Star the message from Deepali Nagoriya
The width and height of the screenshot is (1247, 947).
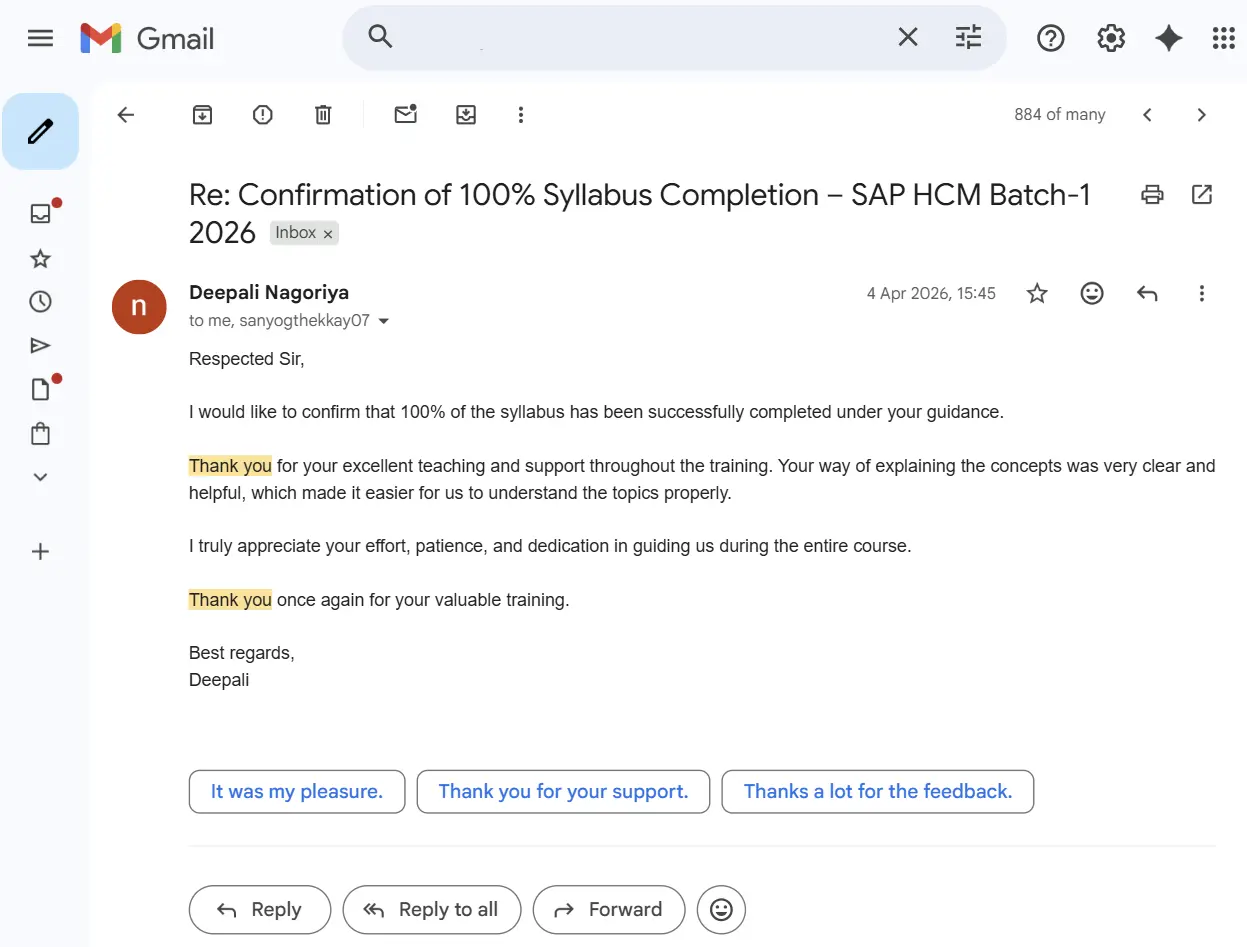[x=1038, y=293]
